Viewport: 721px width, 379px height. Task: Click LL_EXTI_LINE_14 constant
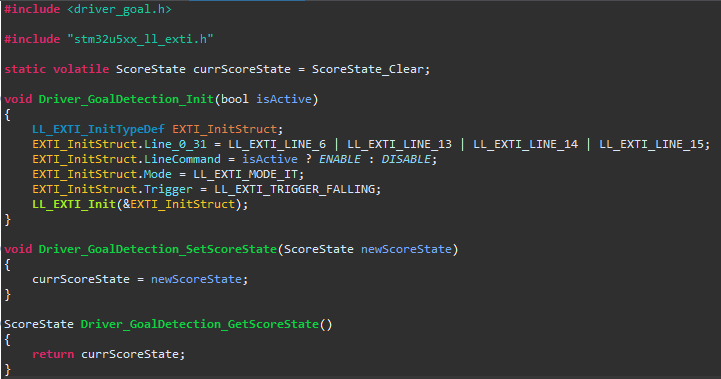click(525, 144)
